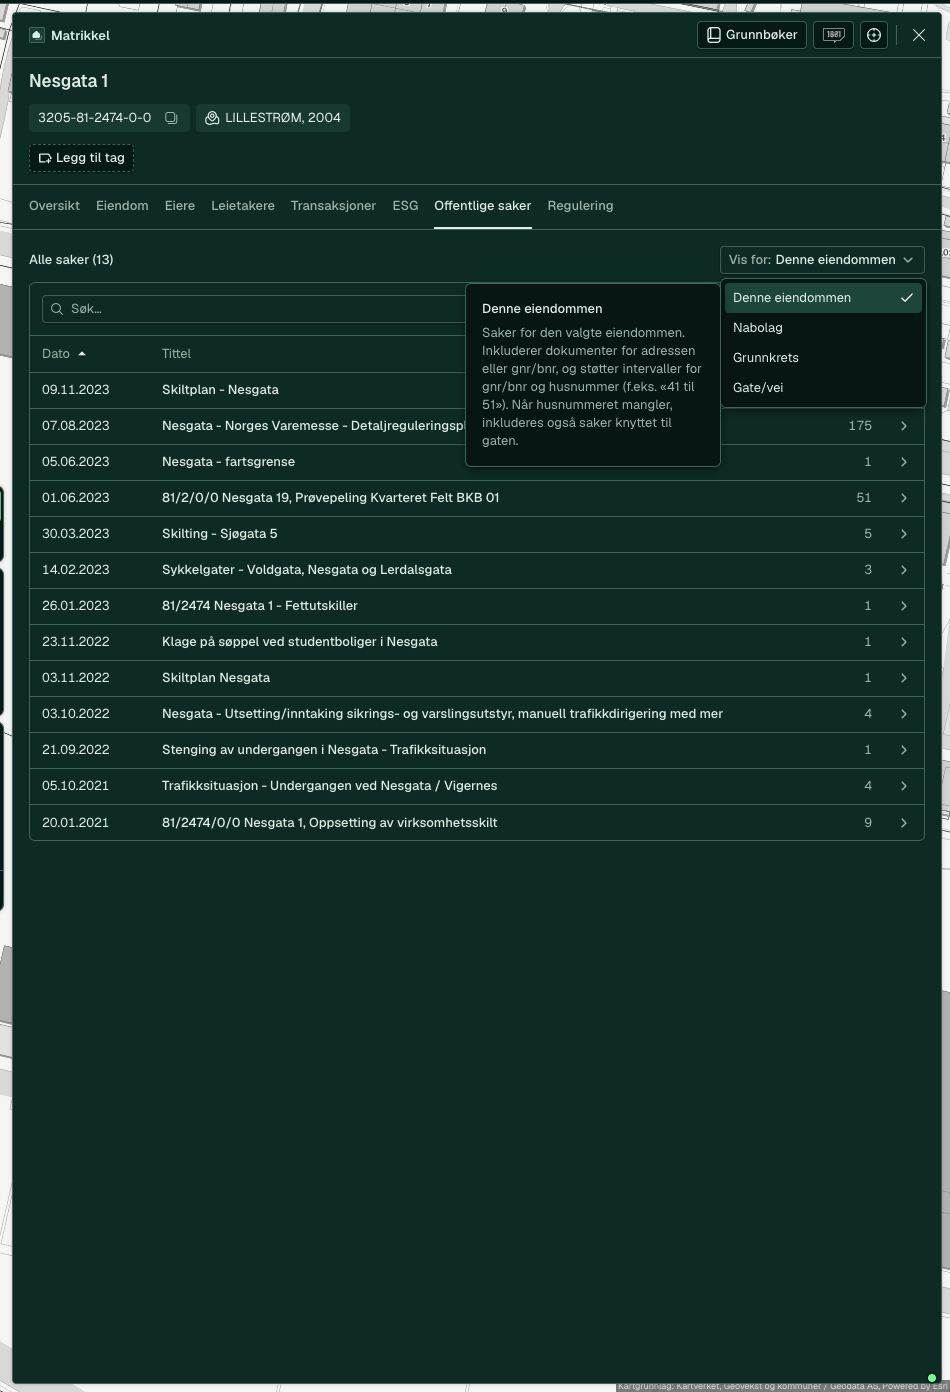Open chevron for Skiltplan Nesgata 03.11.2022 row

(904, 678)
